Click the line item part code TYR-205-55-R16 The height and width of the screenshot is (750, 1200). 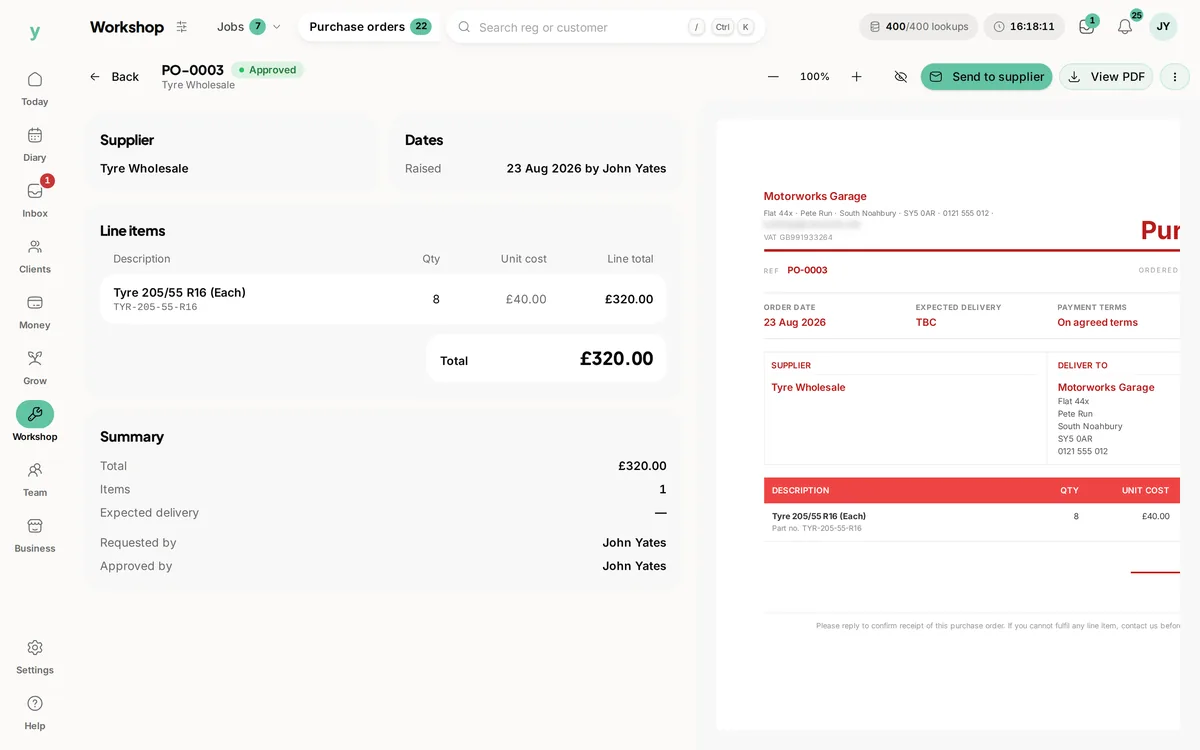click(155, 307)
